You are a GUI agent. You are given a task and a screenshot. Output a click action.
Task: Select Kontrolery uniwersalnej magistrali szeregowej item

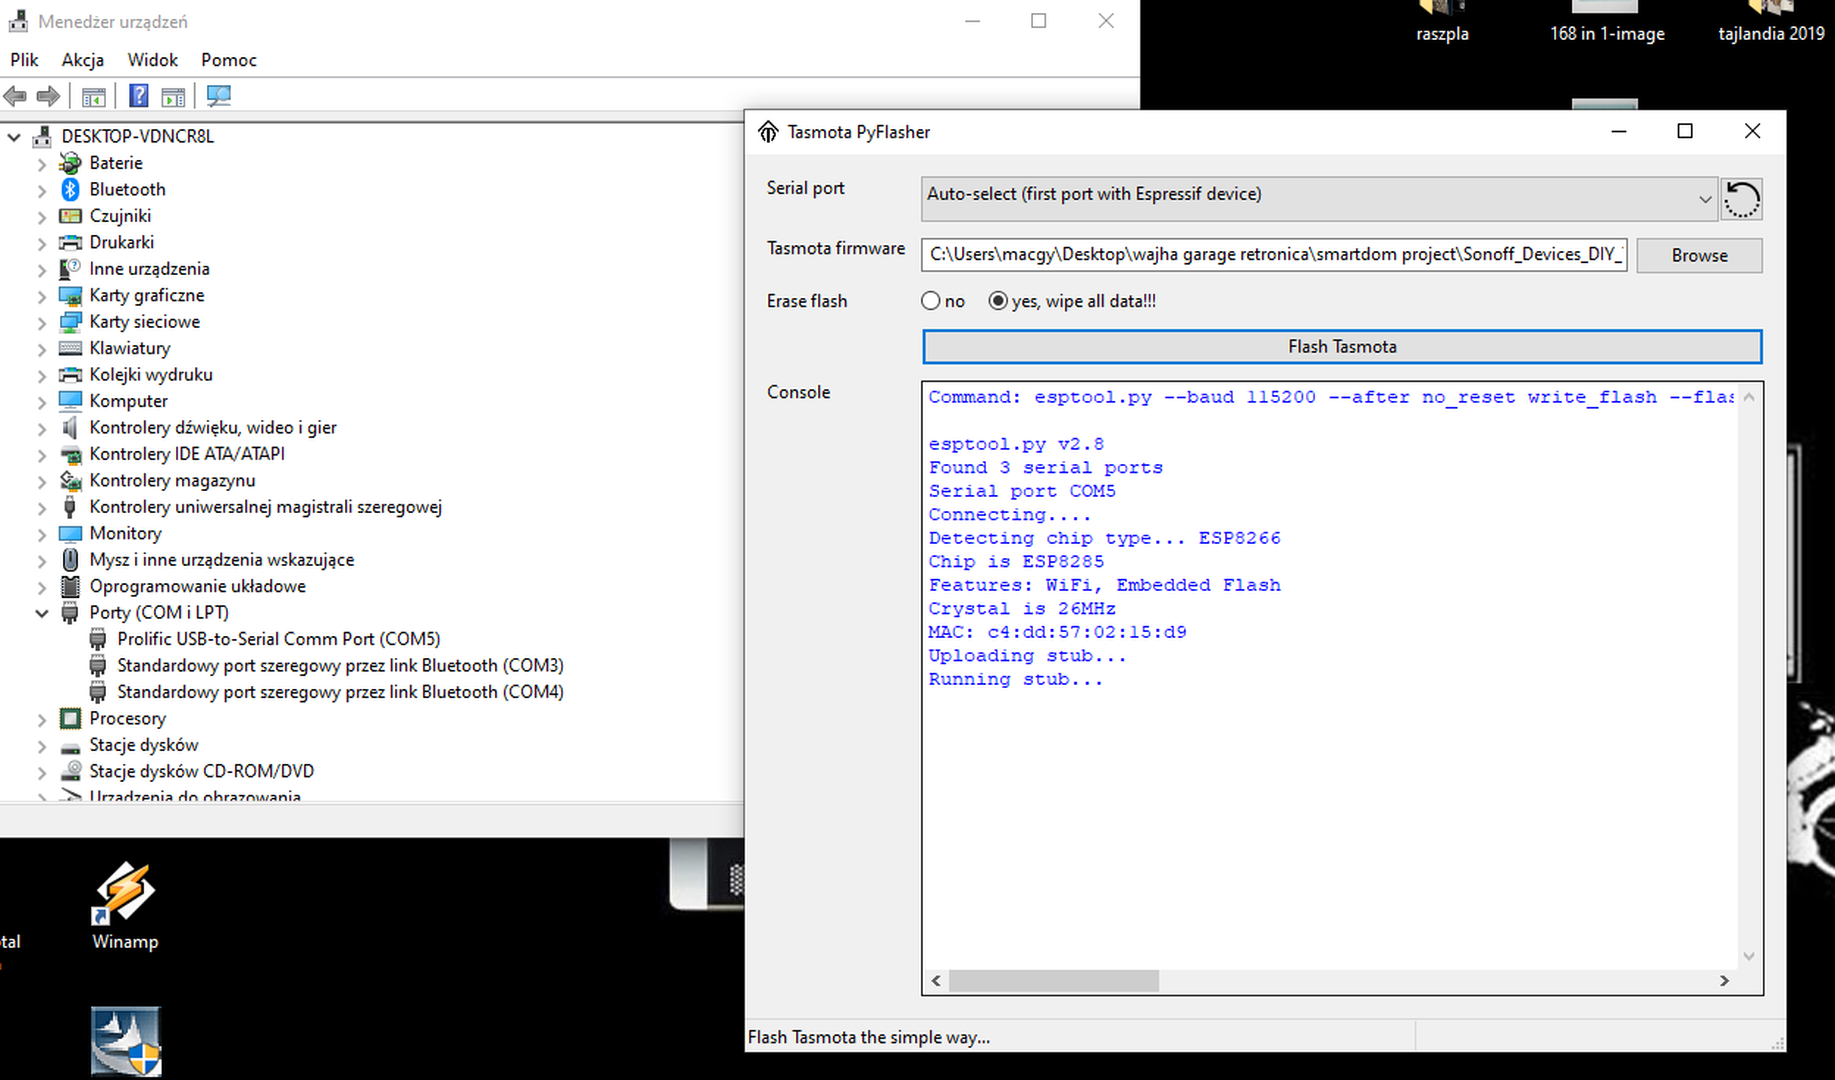pyautogui.click(x=265, y=507)
